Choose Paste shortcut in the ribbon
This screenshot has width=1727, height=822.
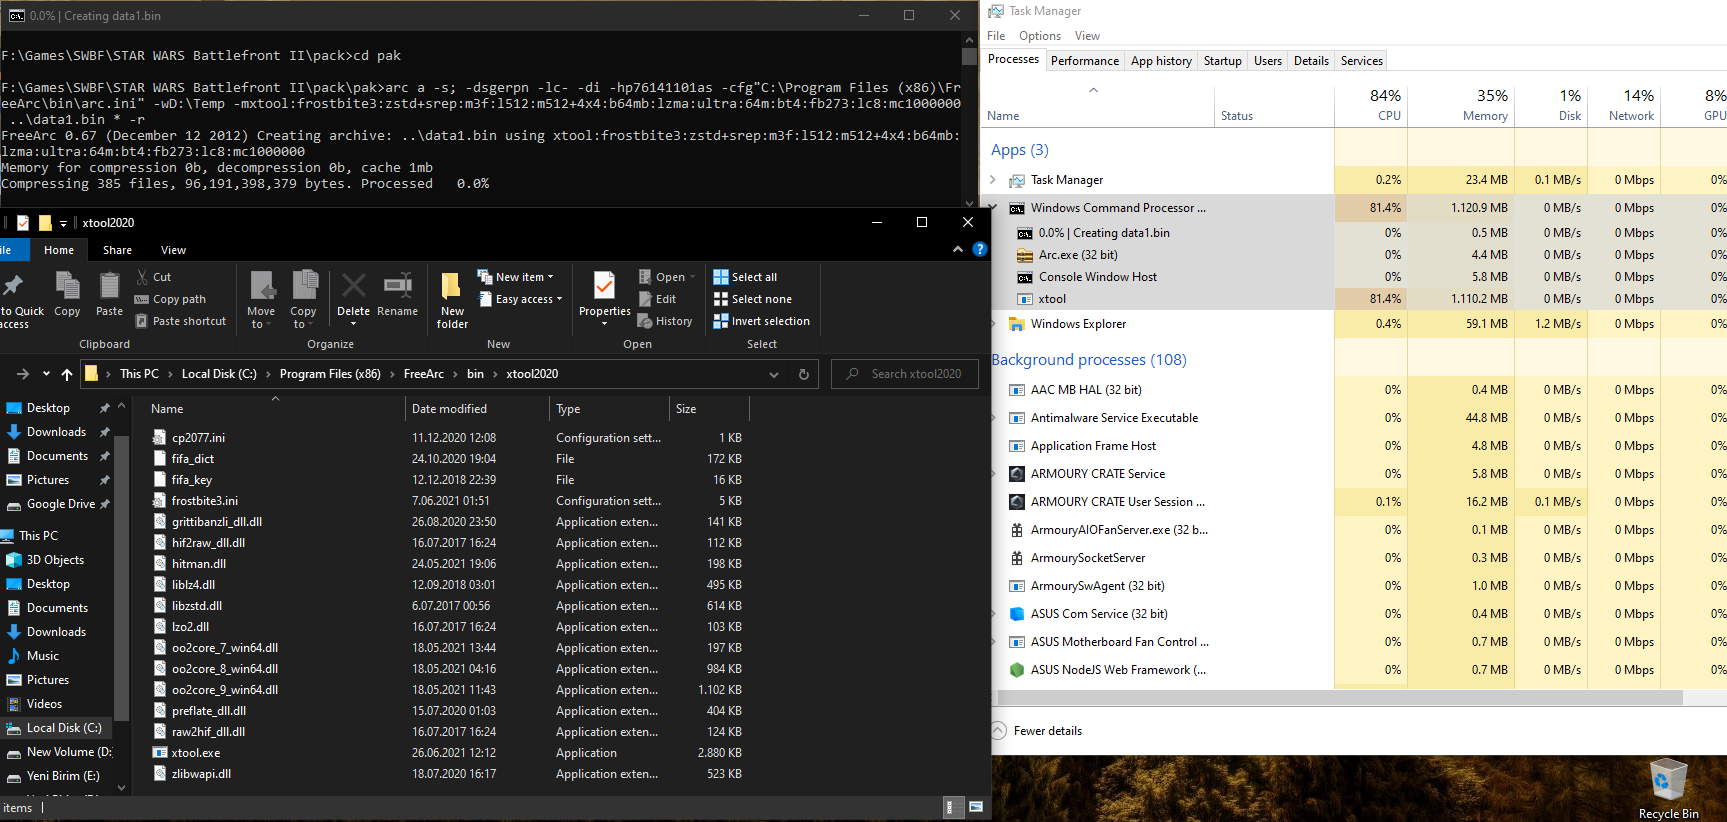click(181, 321)
